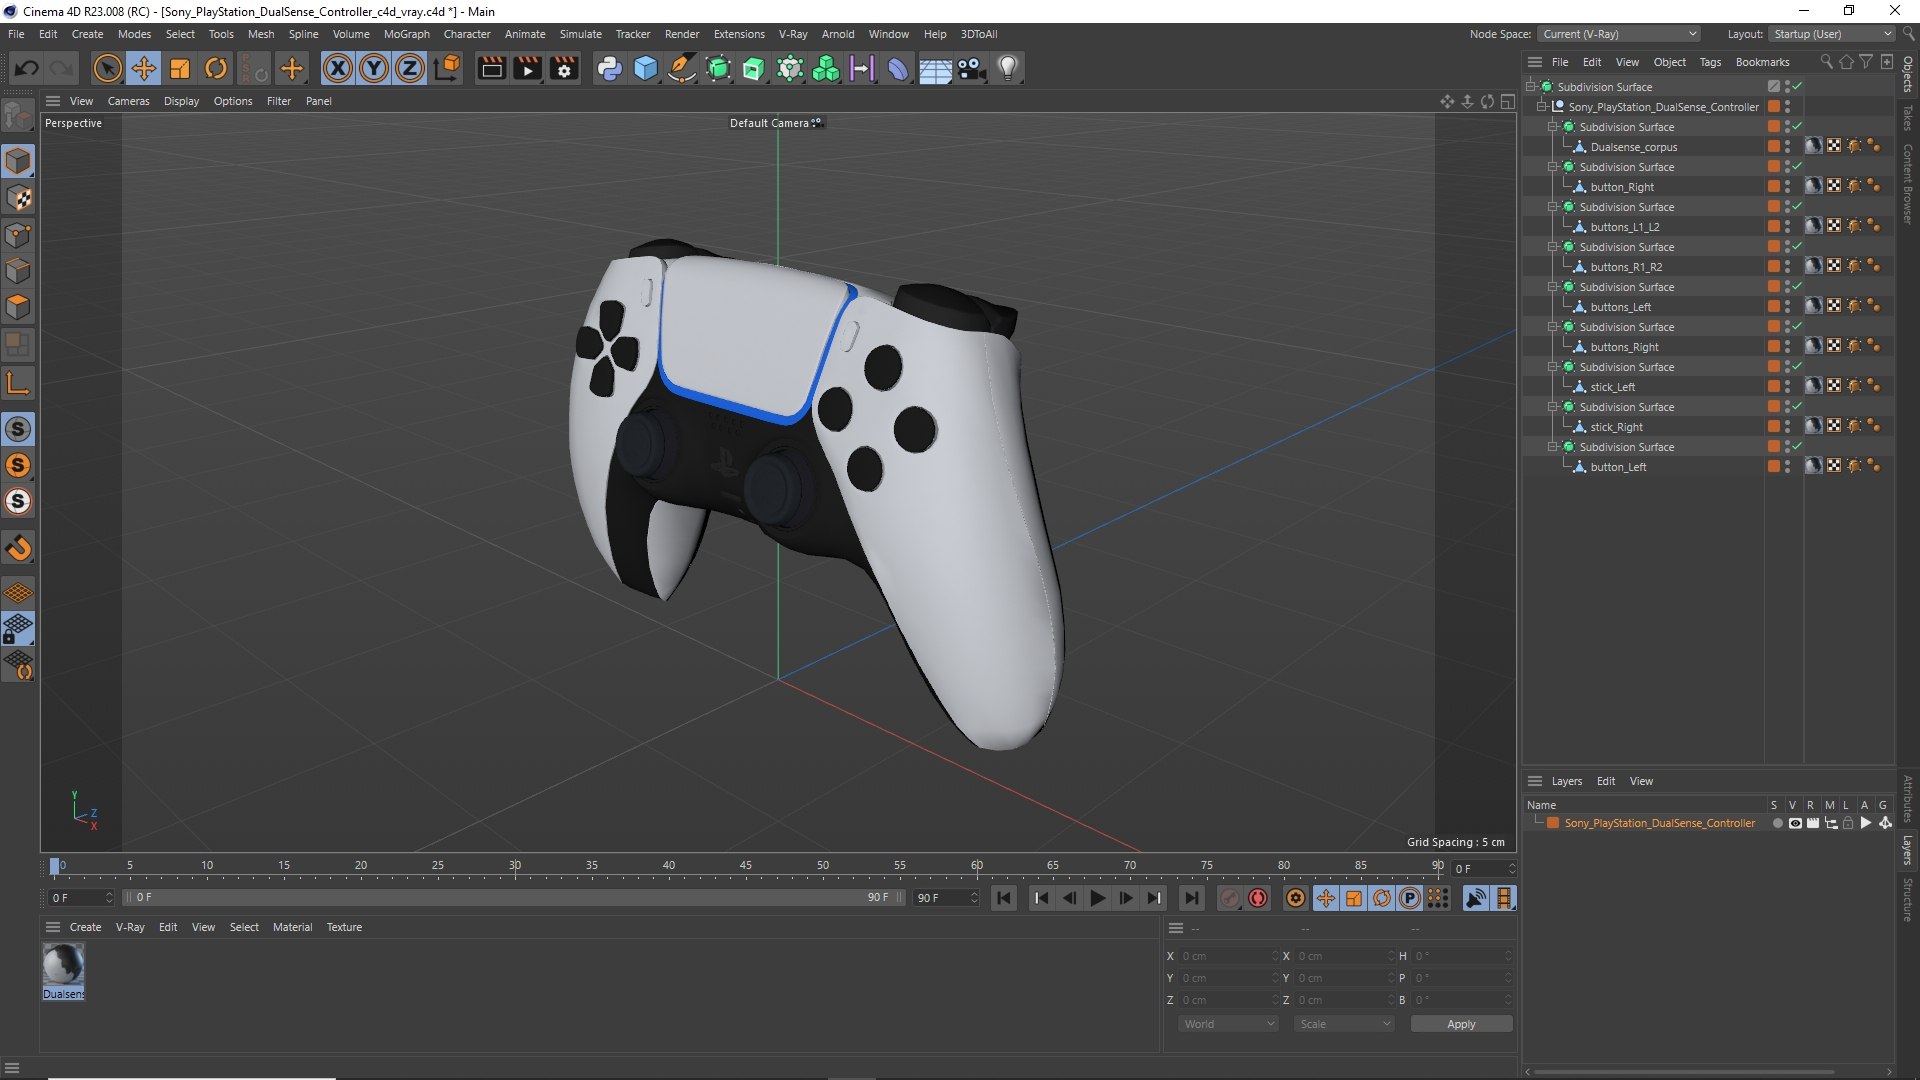
Task: Open the material manager Texture menu
Action: pyautogui.click(x=344, y=927)
